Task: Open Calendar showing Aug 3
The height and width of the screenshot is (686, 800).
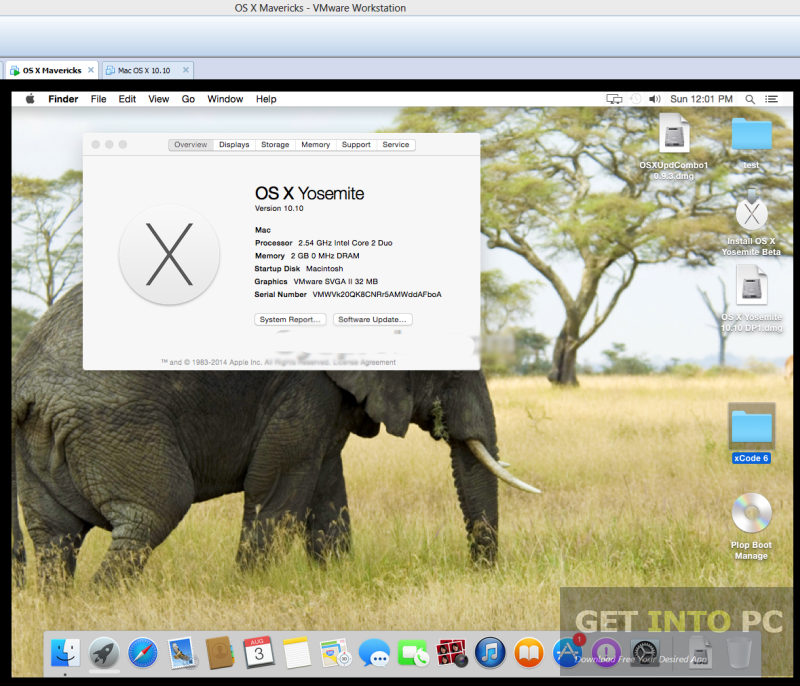Action: point(259,652)
